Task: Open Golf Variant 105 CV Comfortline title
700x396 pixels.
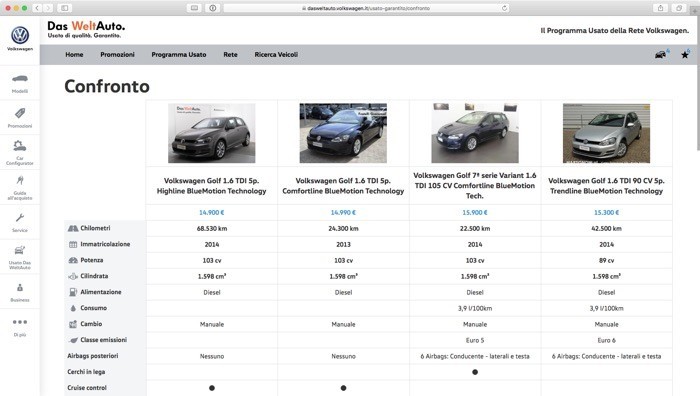Action: tap(475, 186)
